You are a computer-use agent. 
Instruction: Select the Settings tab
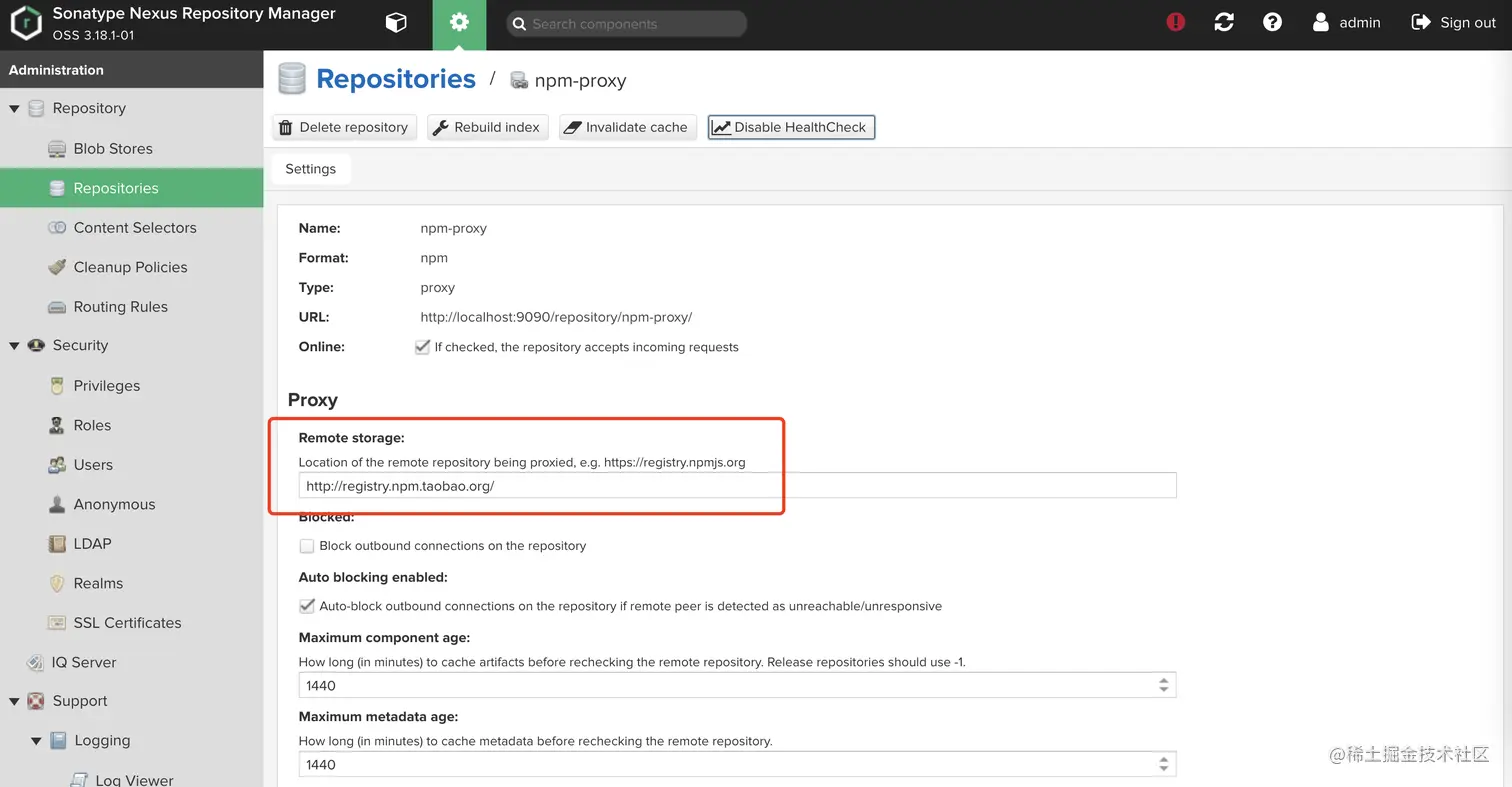310,169
